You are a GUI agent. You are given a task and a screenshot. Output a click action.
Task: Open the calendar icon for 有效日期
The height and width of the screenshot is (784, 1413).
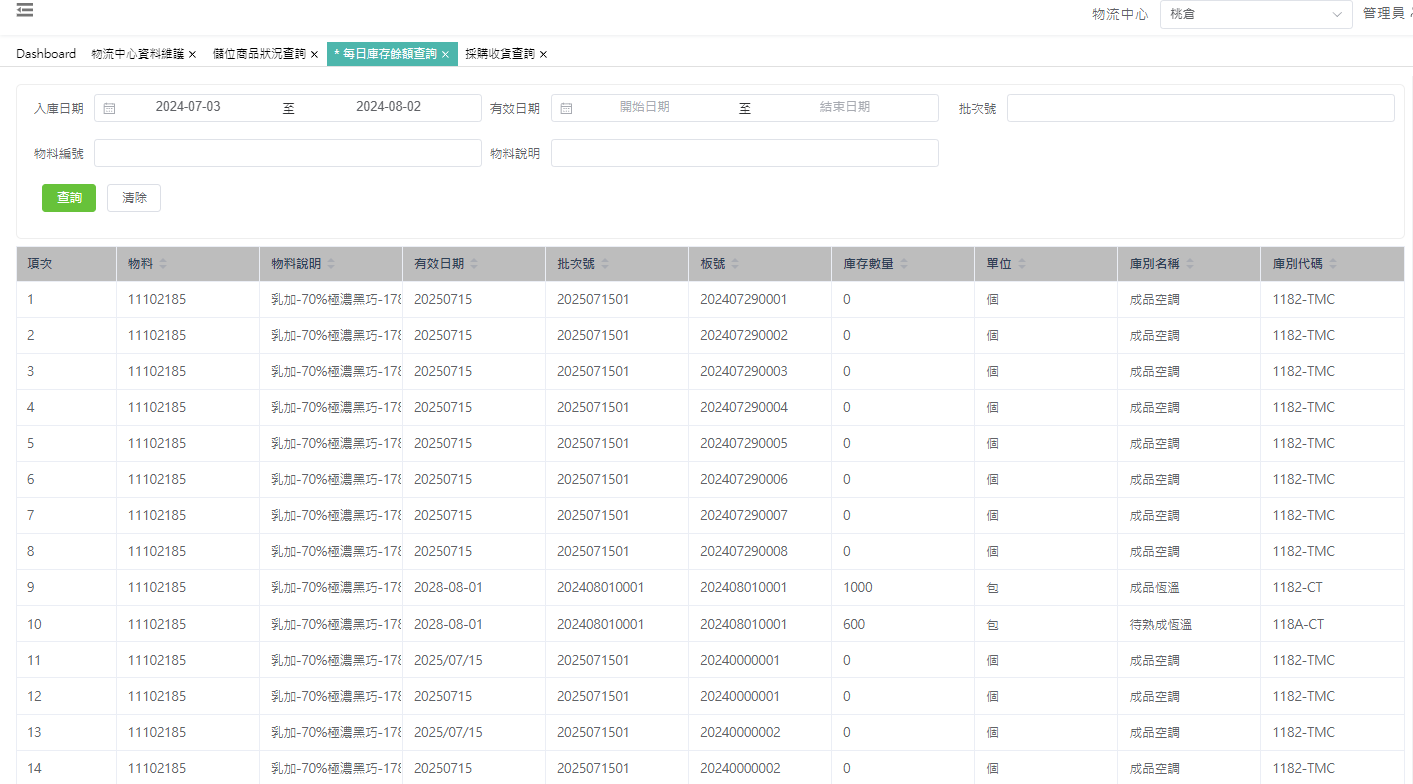coord(566,108)
